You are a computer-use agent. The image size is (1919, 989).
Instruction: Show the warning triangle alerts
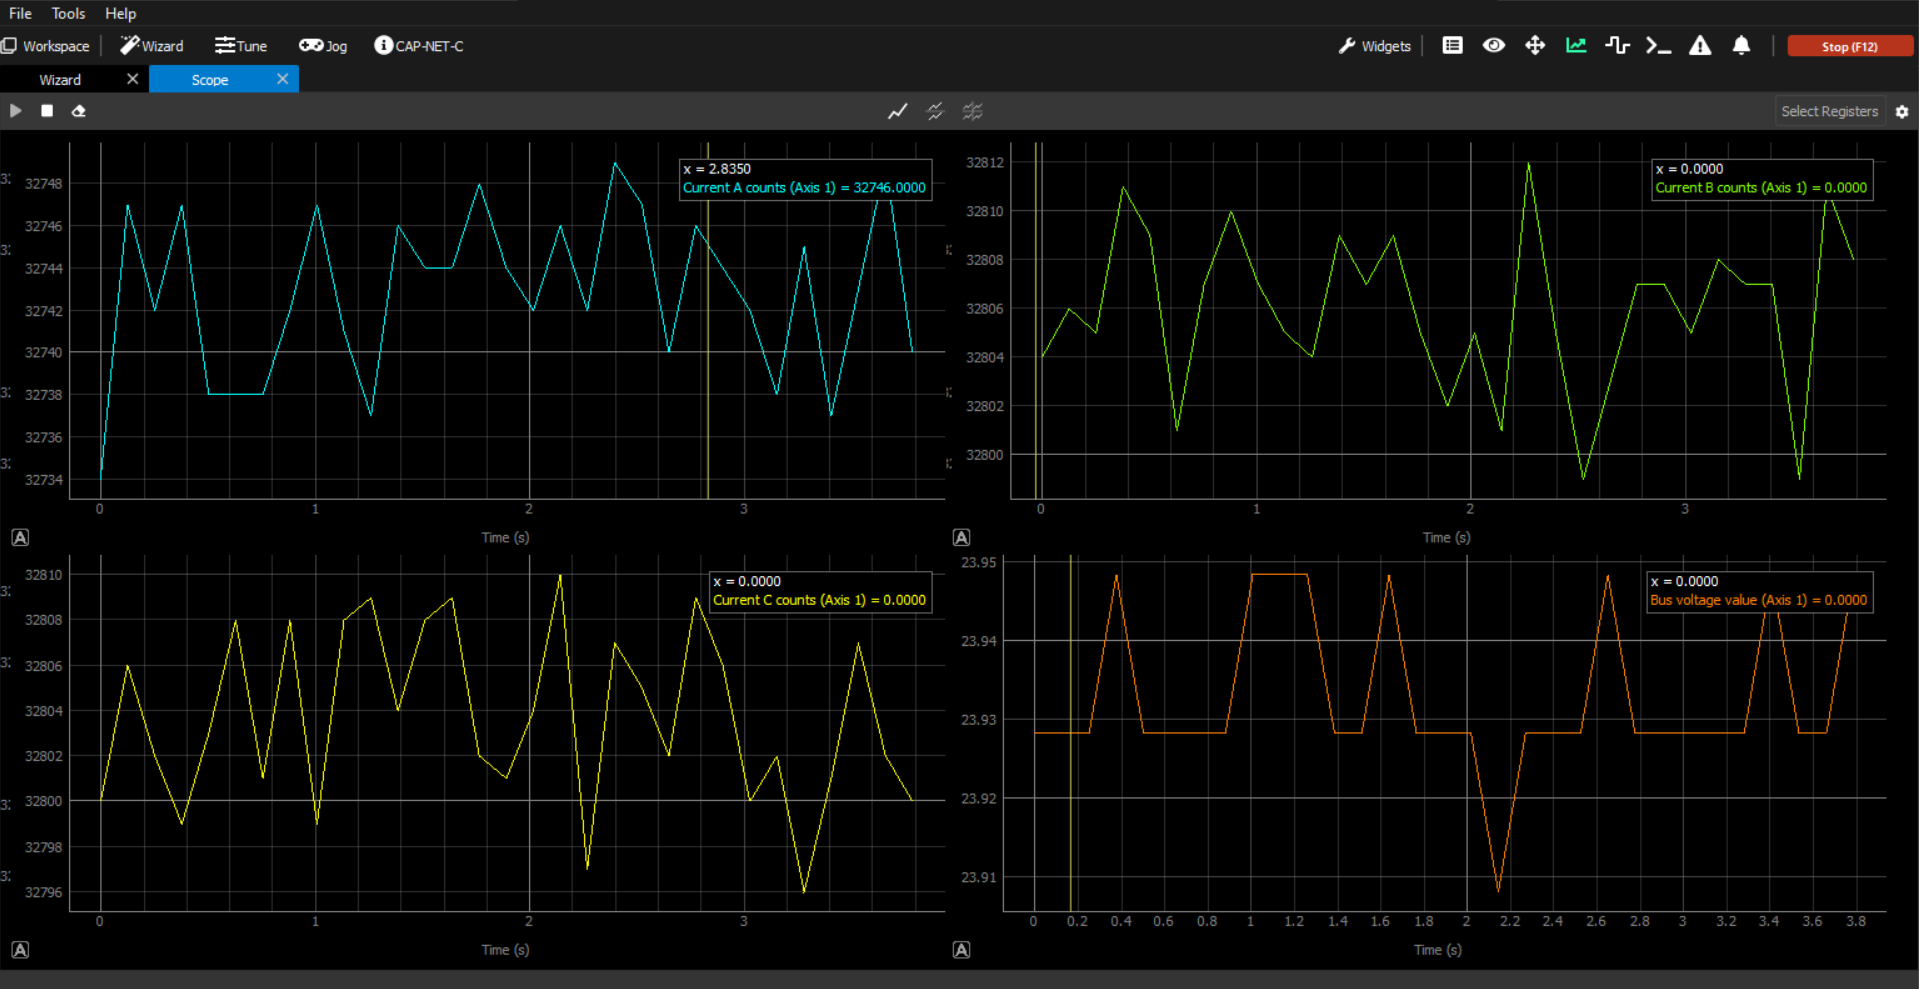coord(1700,46)
